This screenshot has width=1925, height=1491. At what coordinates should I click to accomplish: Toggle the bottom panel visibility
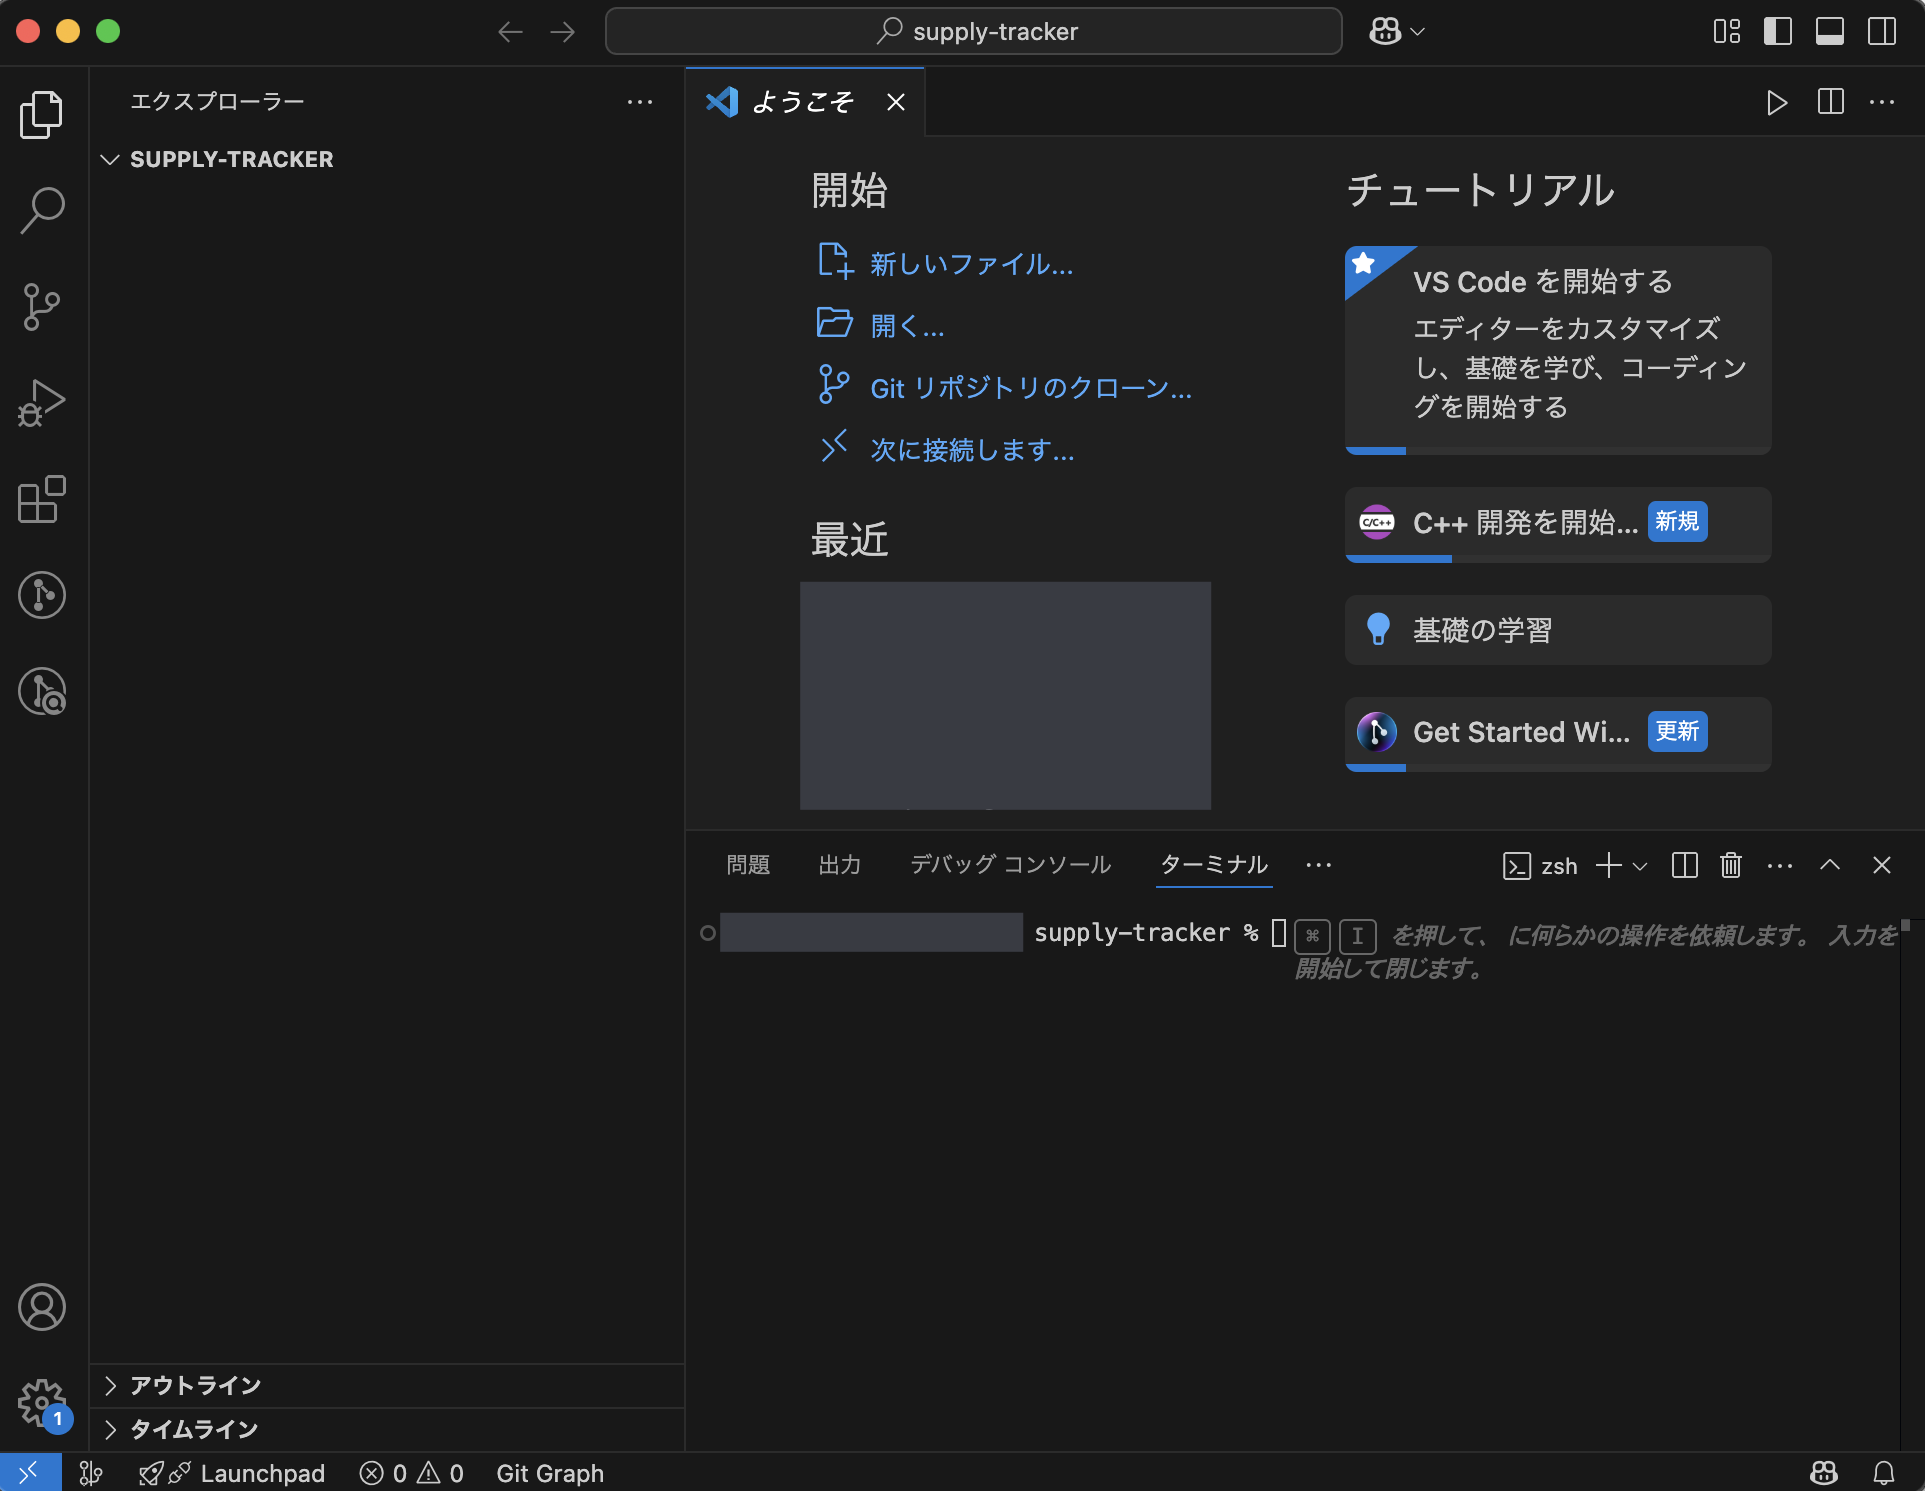pos(1830,31)
